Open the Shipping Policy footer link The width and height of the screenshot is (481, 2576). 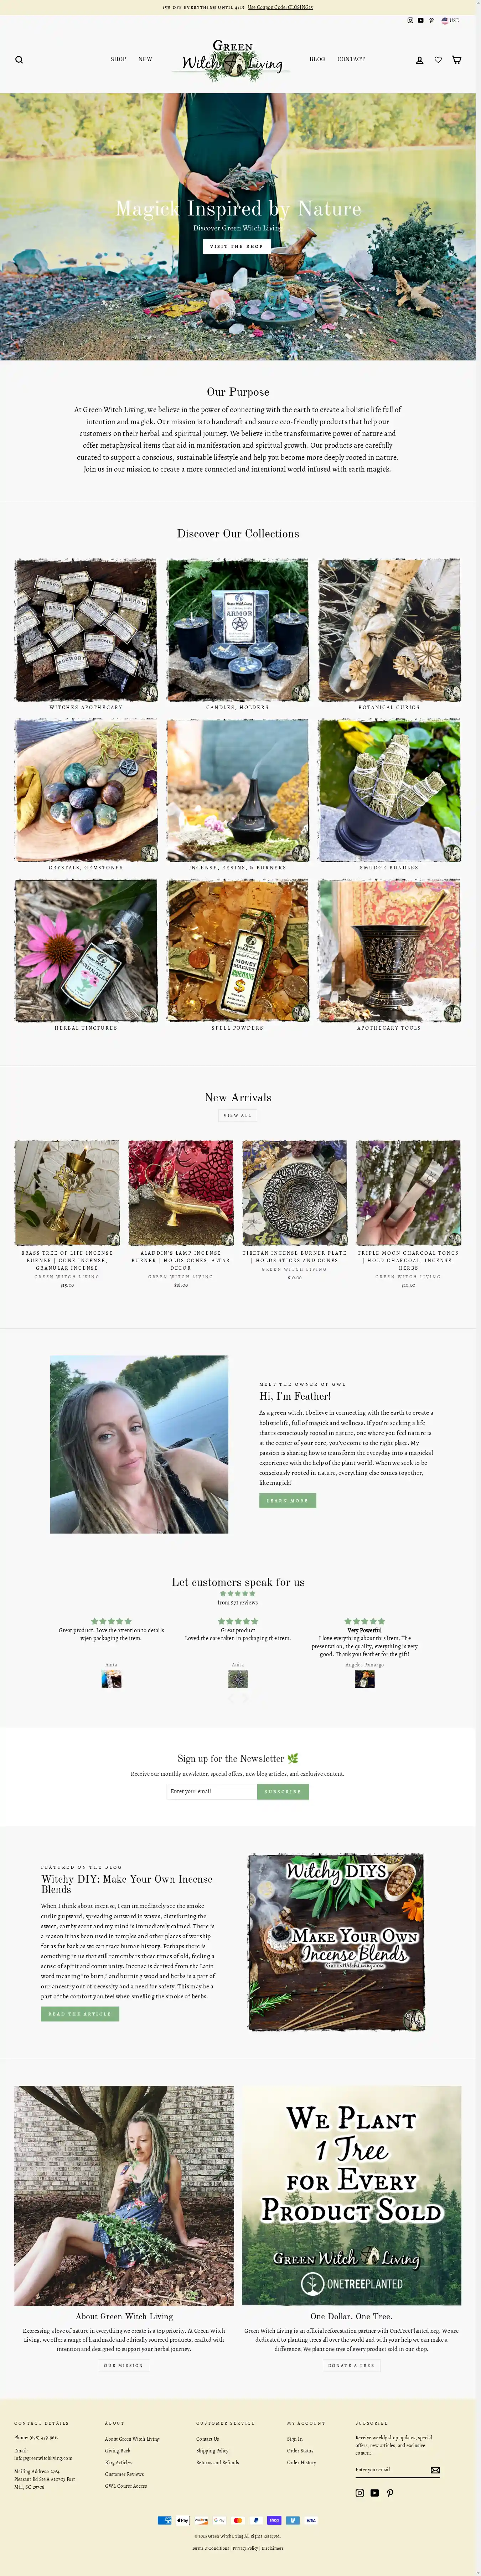(212, 2451)
